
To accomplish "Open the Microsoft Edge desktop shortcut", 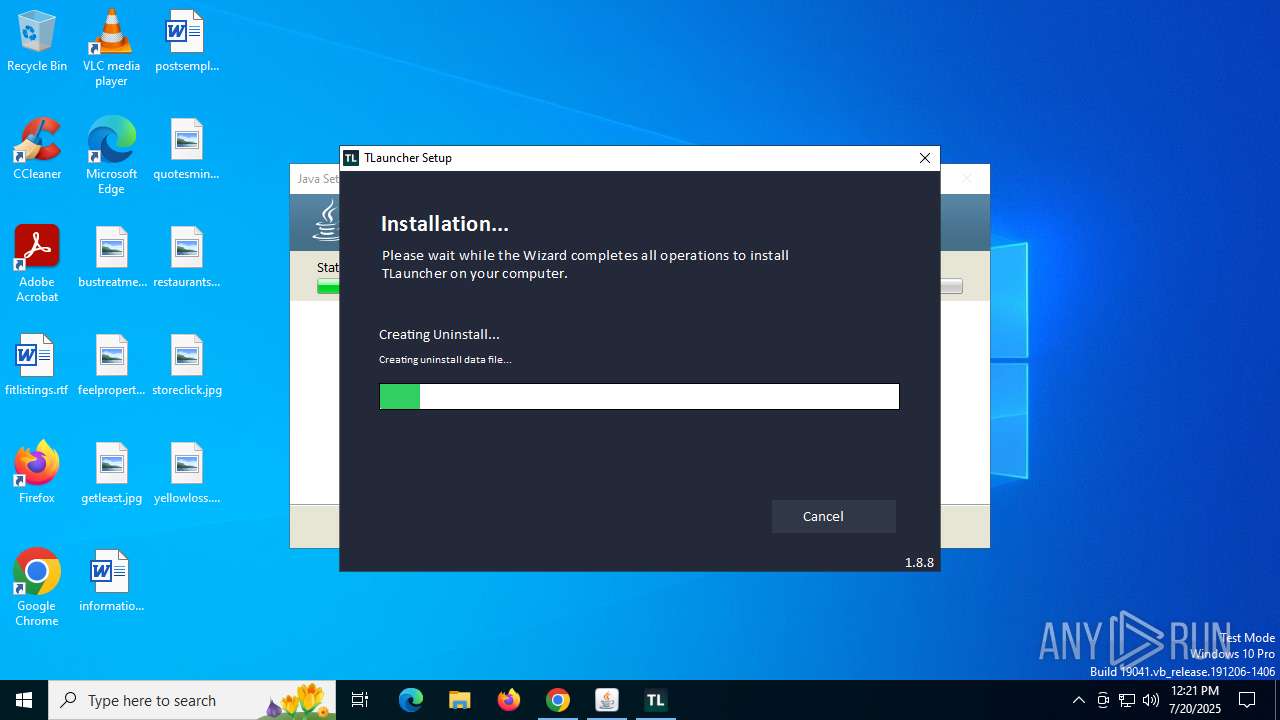I will pyautogui.click(x=111, y=156).
